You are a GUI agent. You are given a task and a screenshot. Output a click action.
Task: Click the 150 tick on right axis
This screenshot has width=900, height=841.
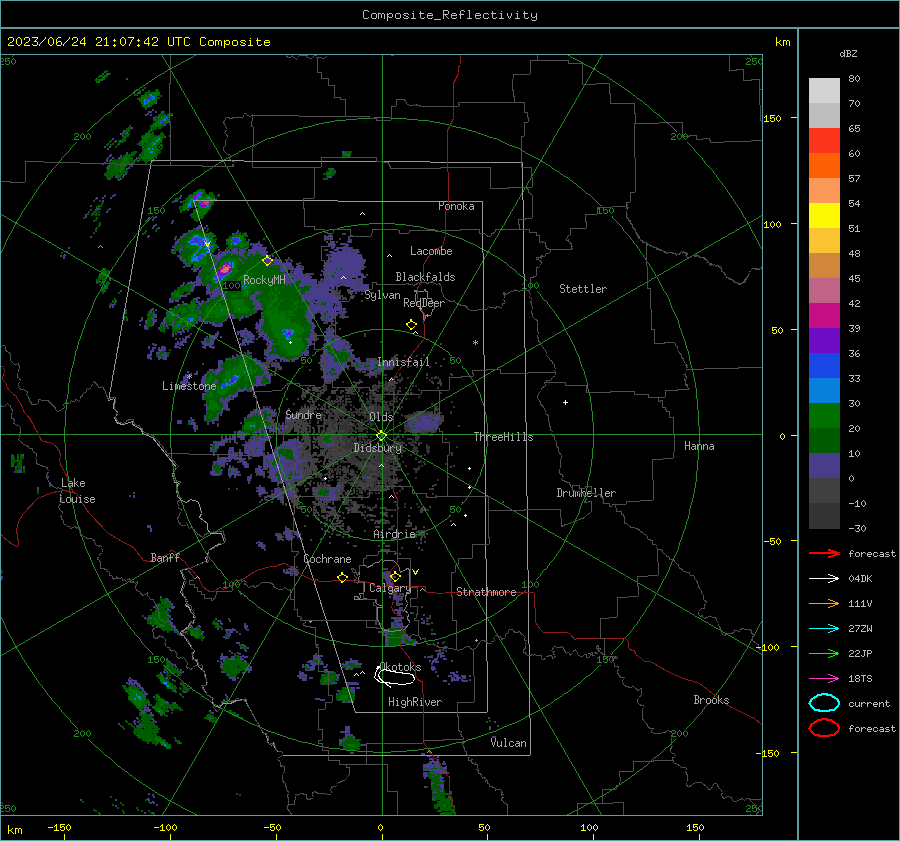(772, 118)
